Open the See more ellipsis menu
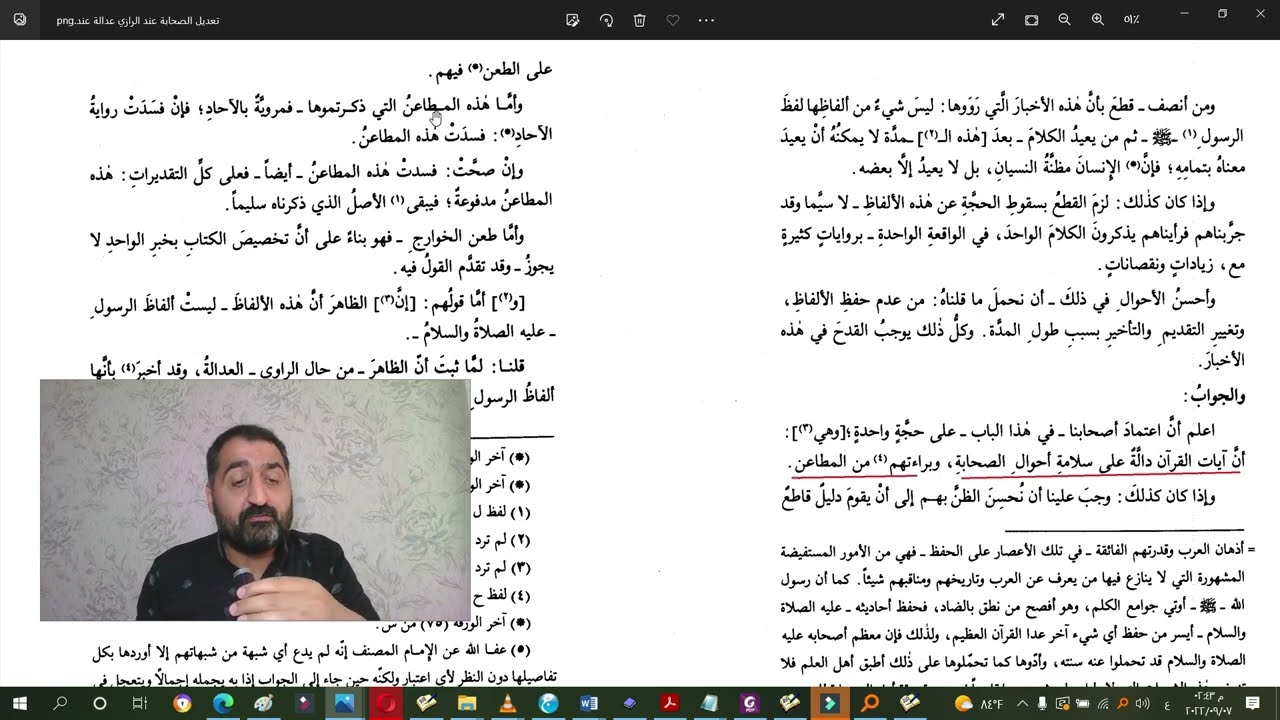 [706, 20]
